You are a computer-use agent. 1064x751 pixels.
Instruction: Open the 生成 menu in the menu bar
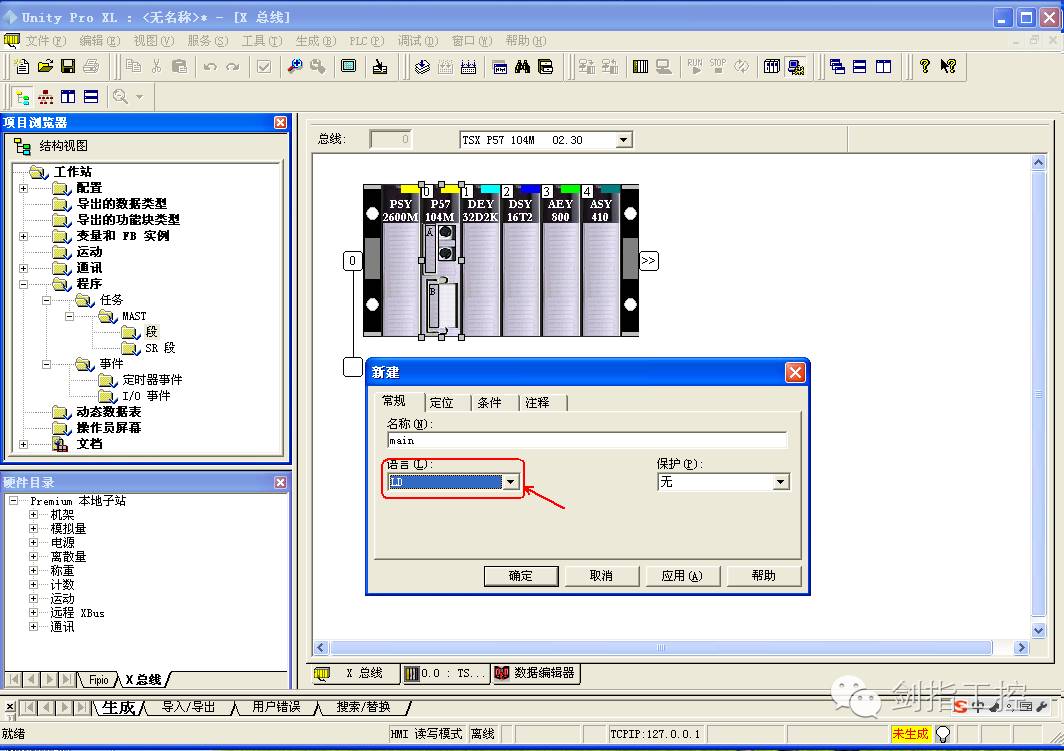[316, 41]
